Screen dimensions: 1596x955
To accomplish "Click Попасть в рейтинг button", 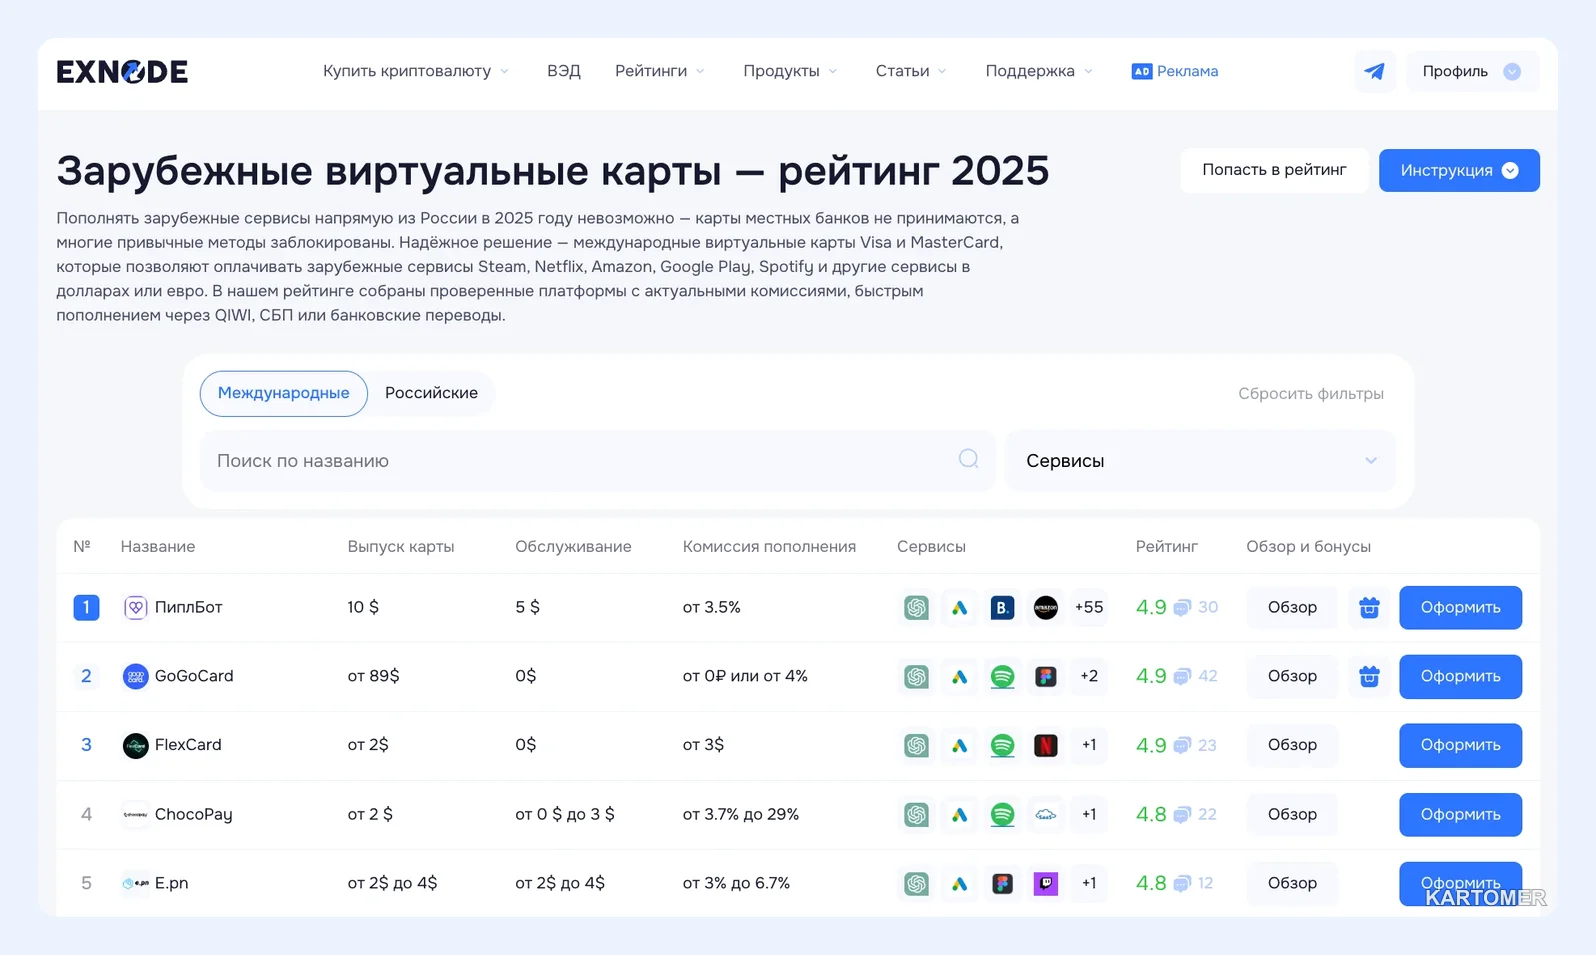I will click(1274, 170).
